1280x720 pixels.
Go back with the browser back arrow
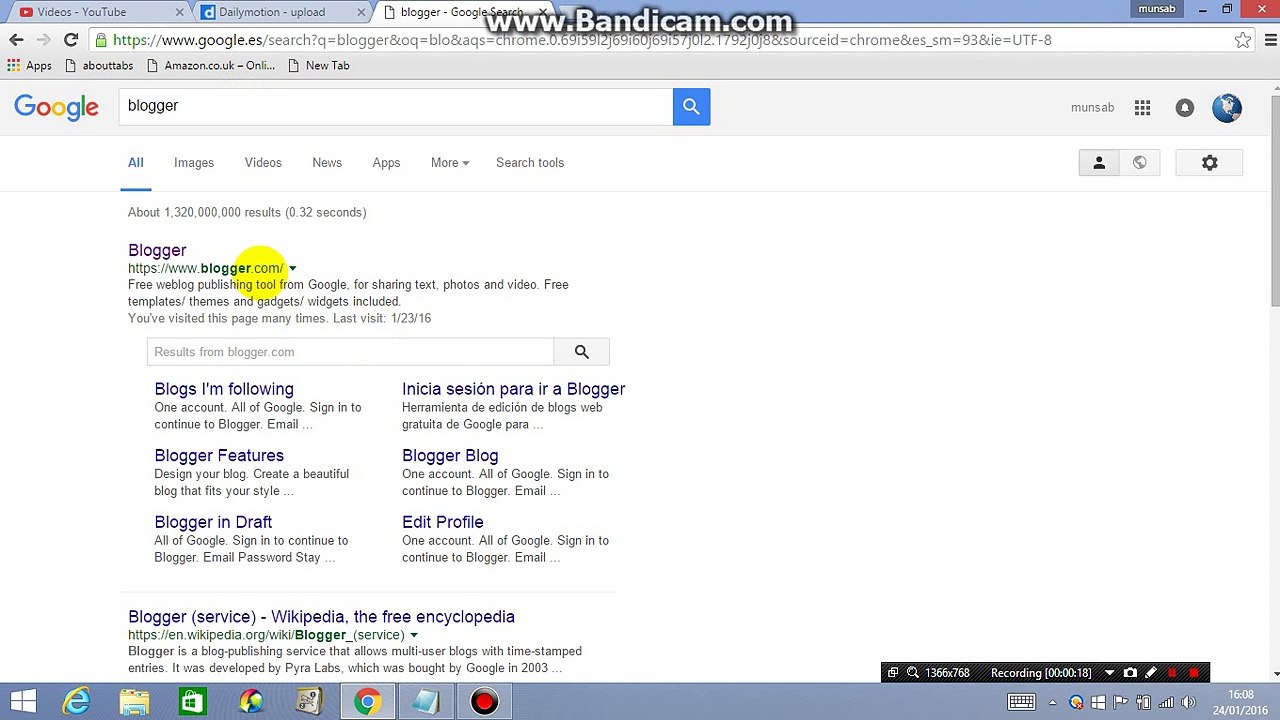click(x=16, y=40)
